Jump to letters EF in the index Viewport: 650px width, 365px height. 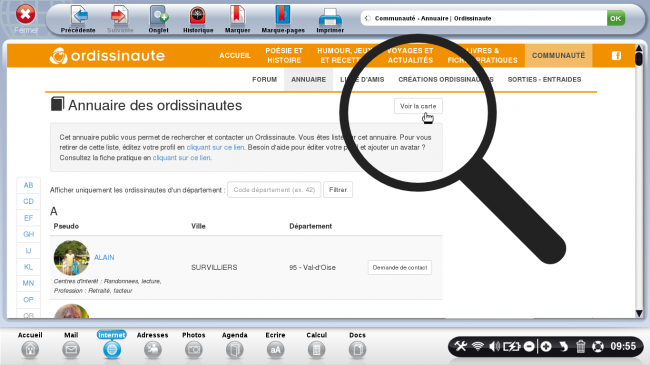tap(28, 218)
